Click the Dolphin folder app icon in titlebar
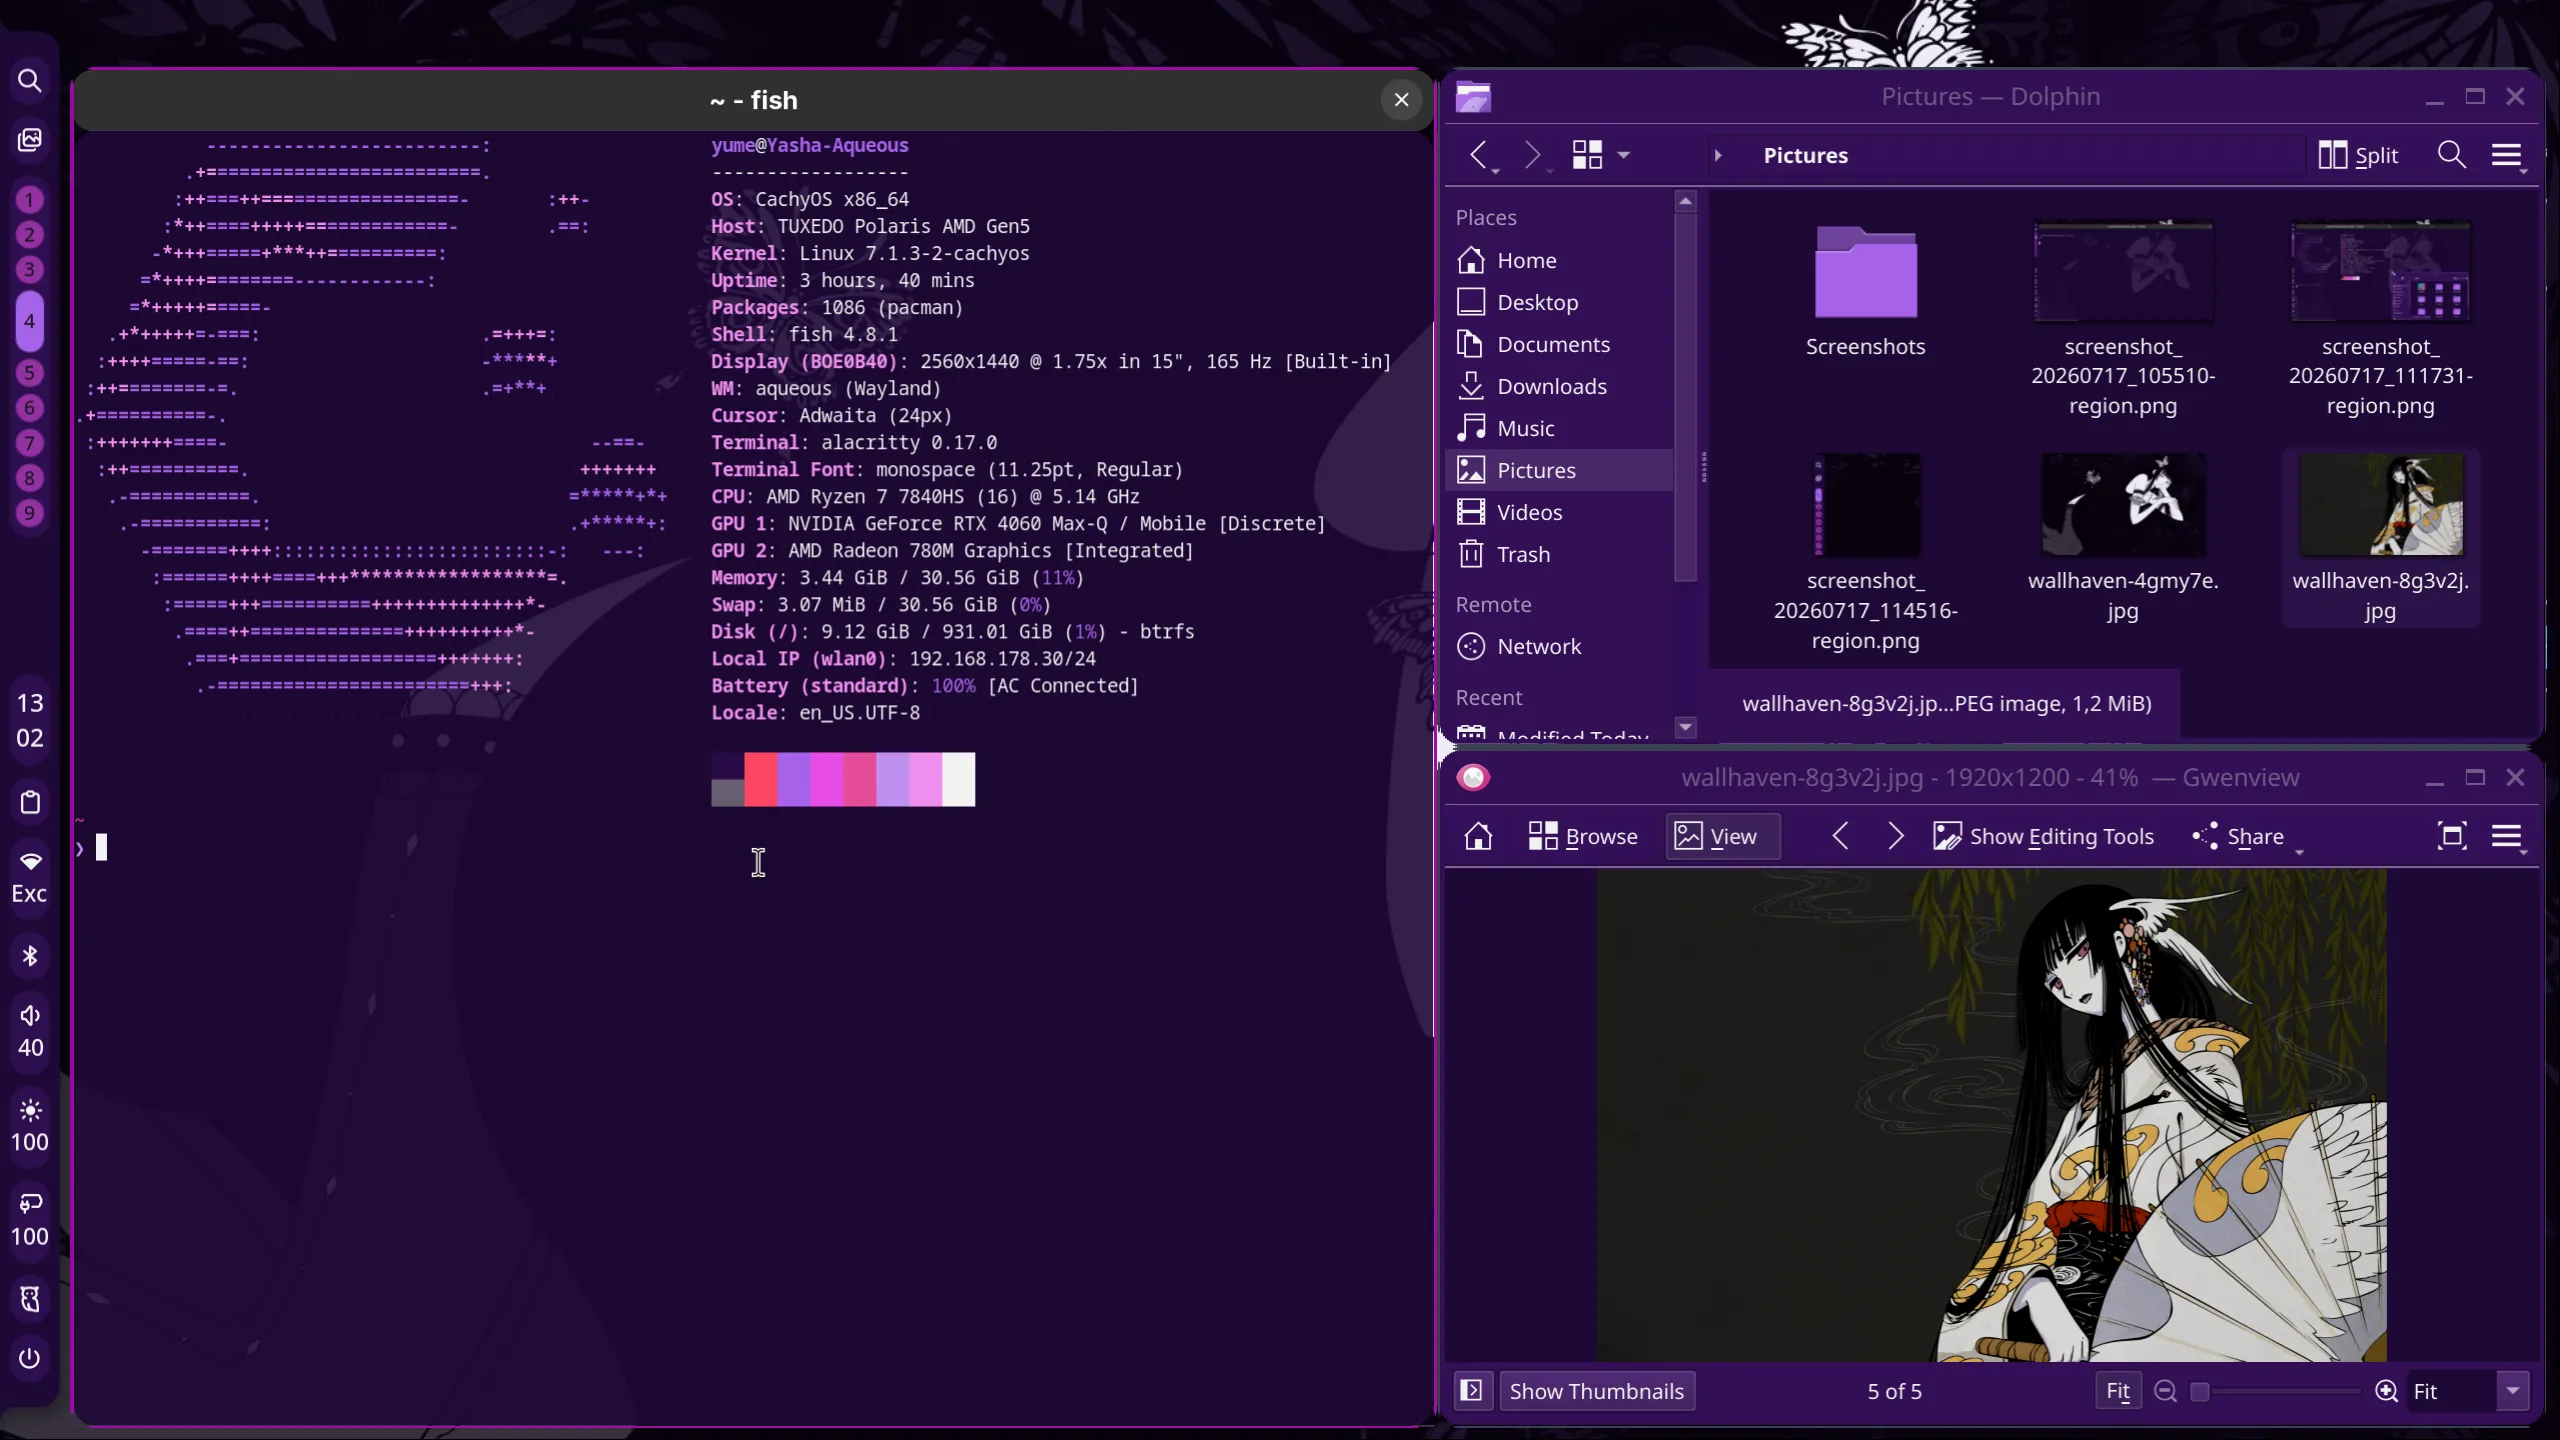This screenshot has width=2560, height=1440. [x=1473, y=97]
